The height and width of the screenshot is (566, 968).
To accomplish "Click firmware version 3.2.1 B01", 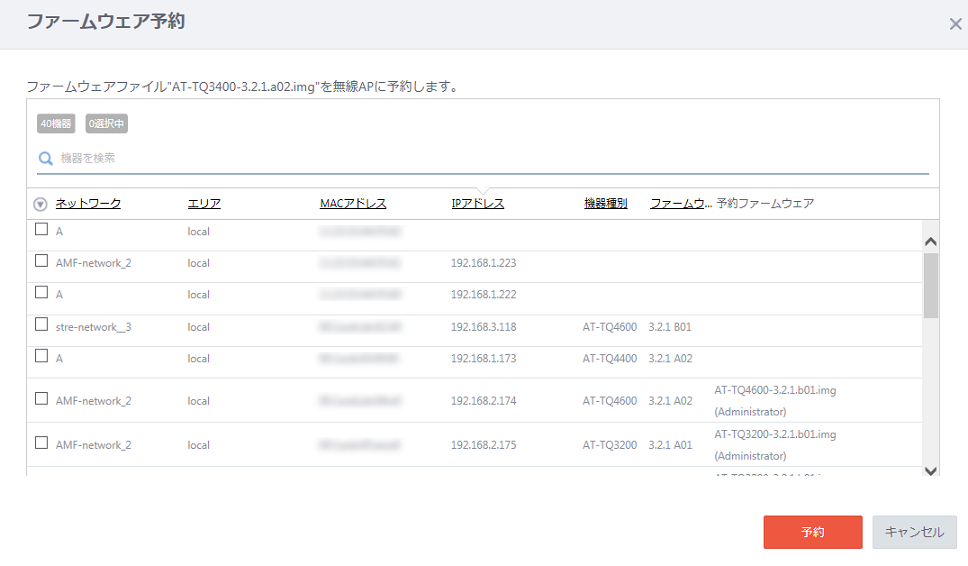I will tap(670, 327).
